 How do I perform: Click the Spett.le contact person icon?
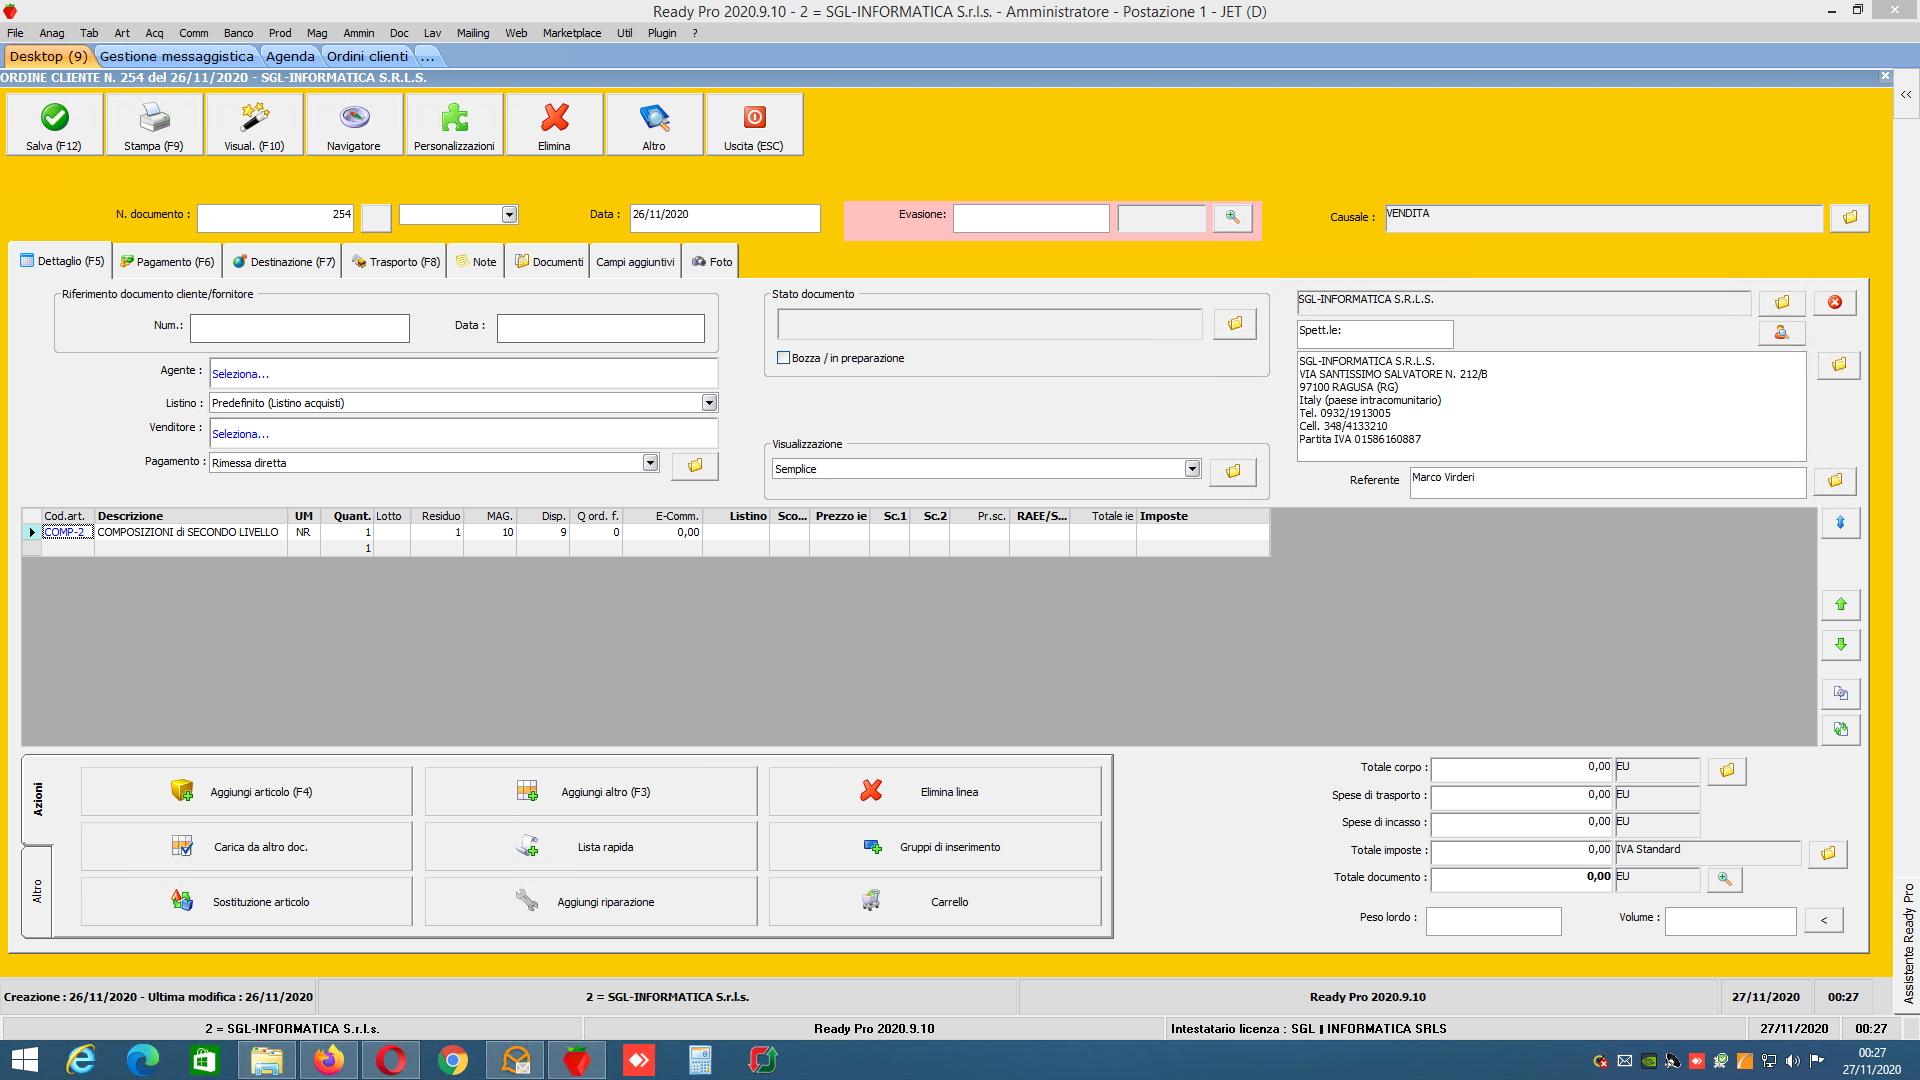coord(1781,332)
